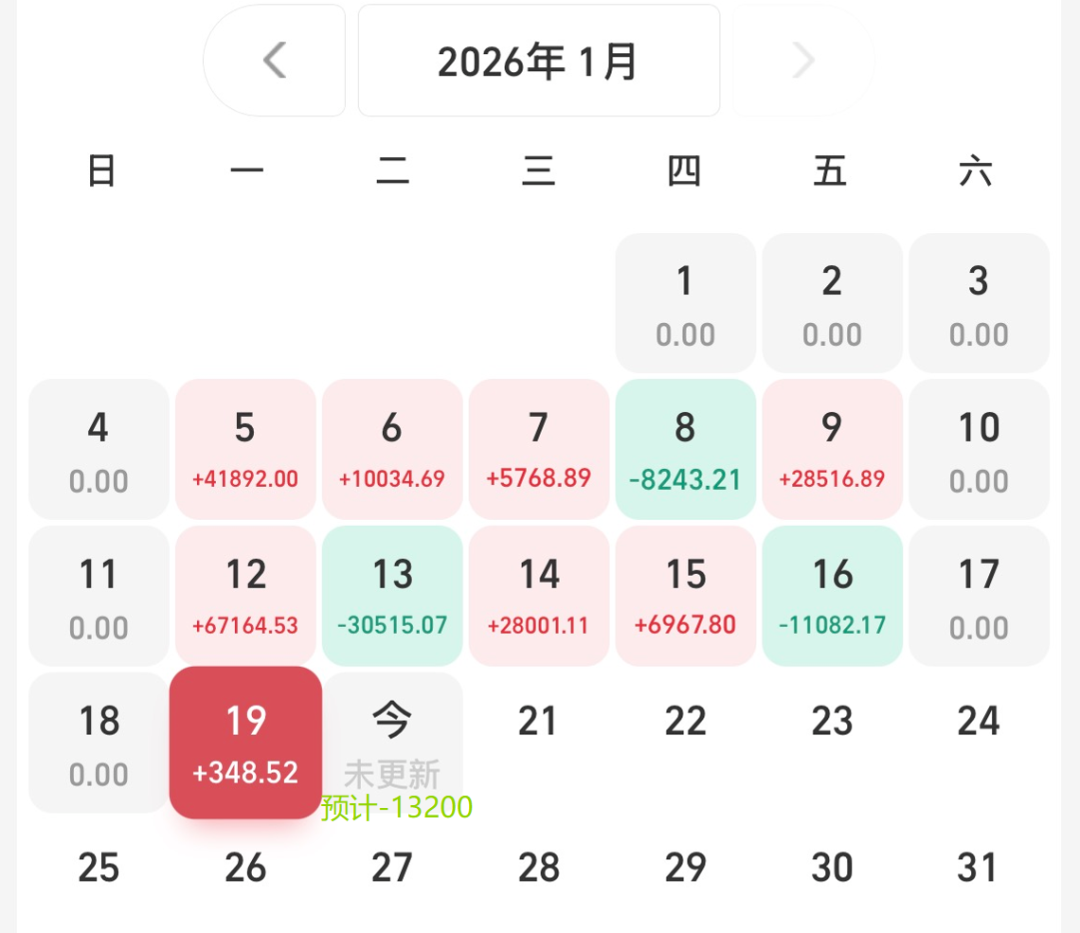Choose date 22 in the calendar
The height and width of the screenshot is (933, 1080).
pos(685,722)
